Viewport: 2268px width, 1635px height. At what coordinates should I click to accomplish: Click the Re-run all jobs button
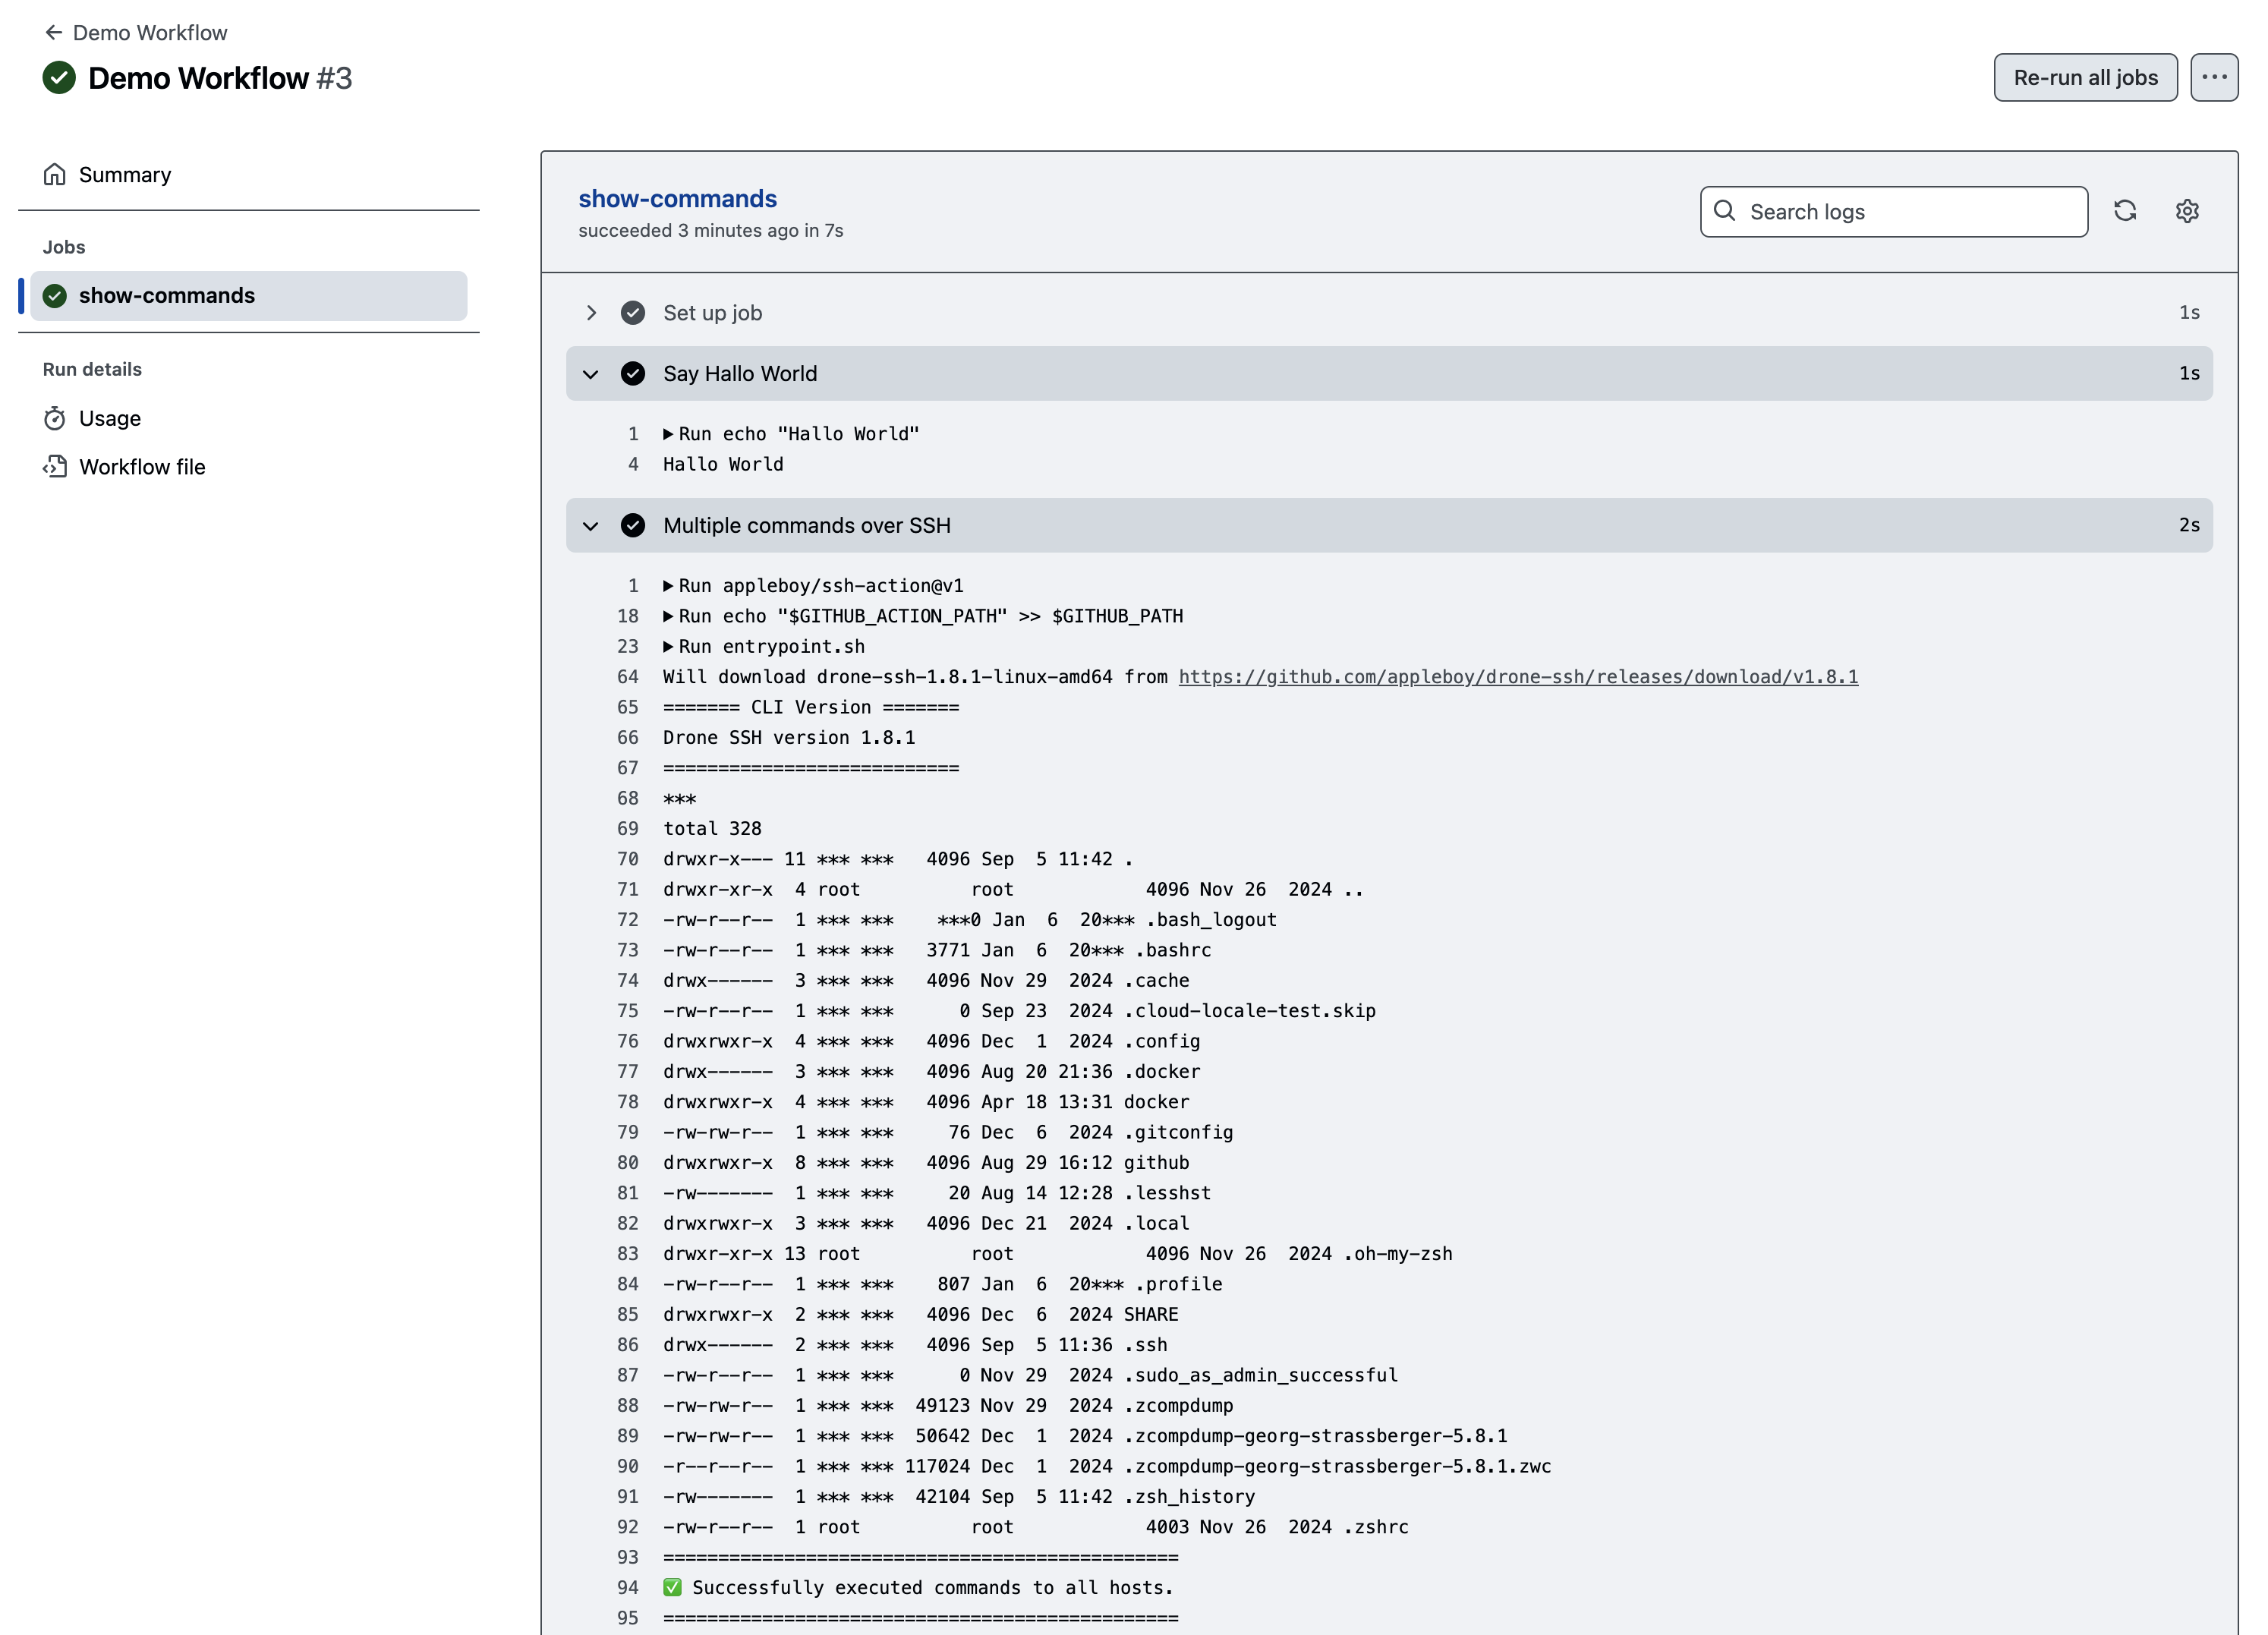pyautogui.click(x=2085, y=77)
